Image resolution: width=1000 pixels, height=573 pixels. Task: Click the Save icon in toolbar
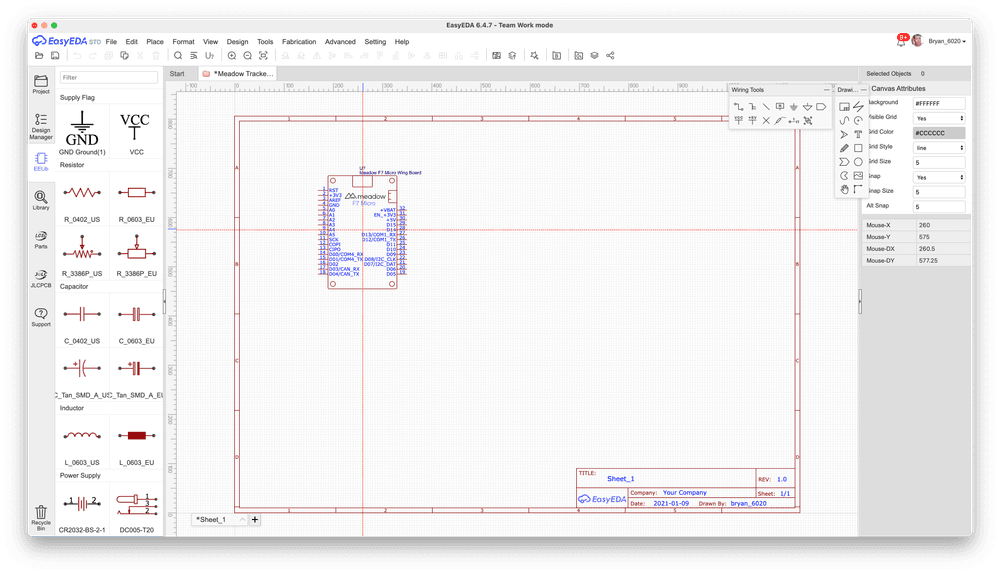point(55,56)
